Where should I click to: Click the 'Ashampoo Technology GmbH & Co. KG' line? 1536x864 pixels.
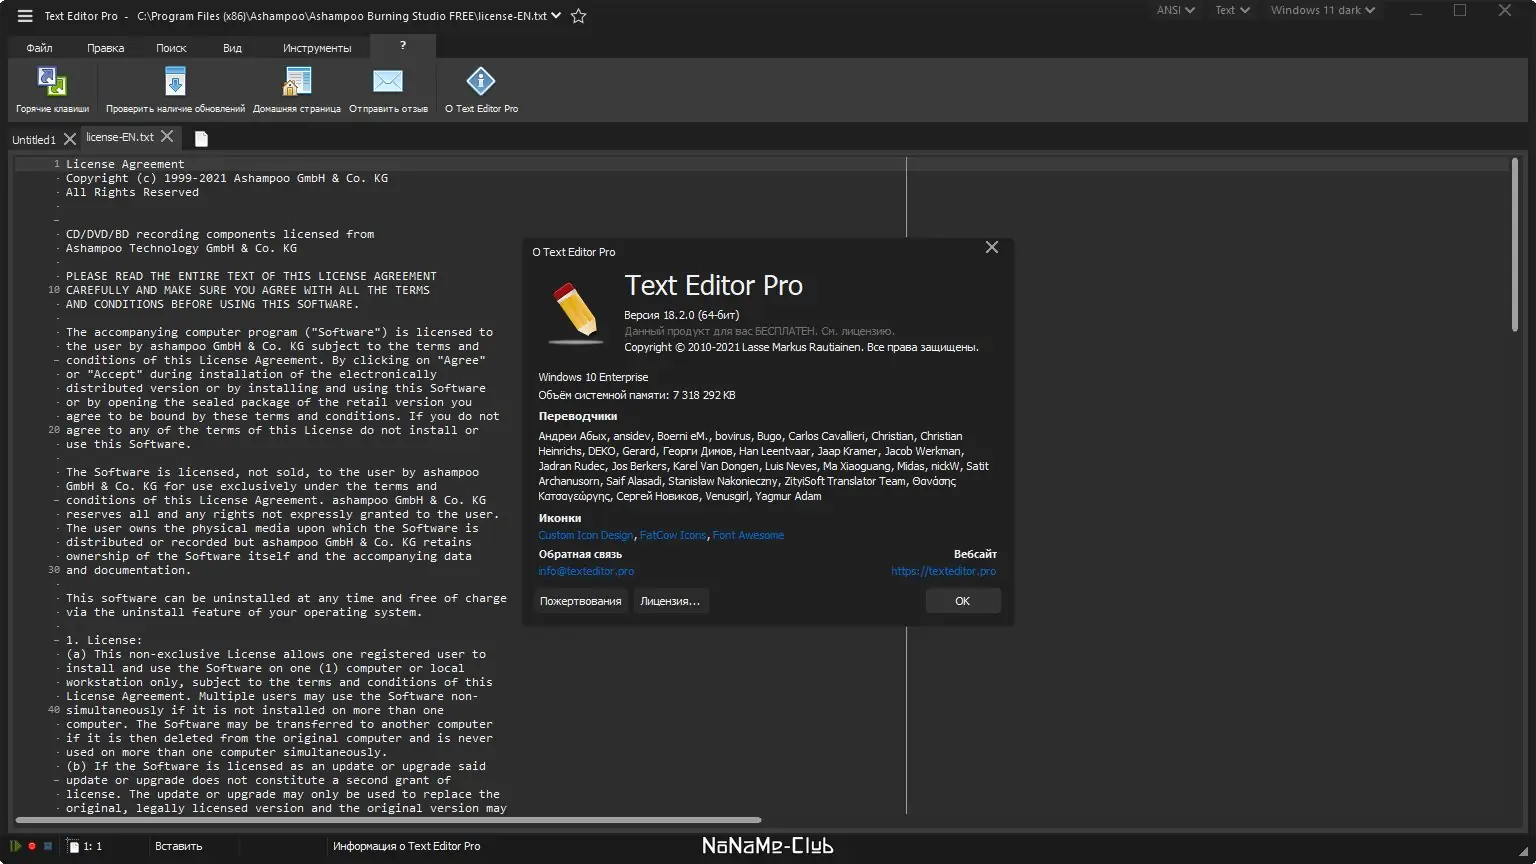(181, 248)
